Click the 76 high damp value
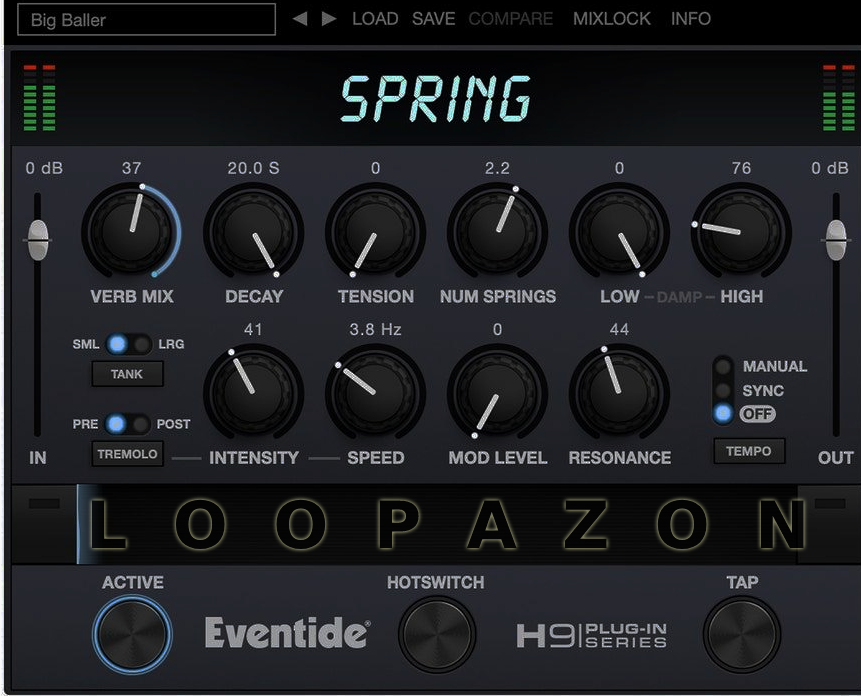The height and width of the screenshot is (696, 861). point(741,167)
